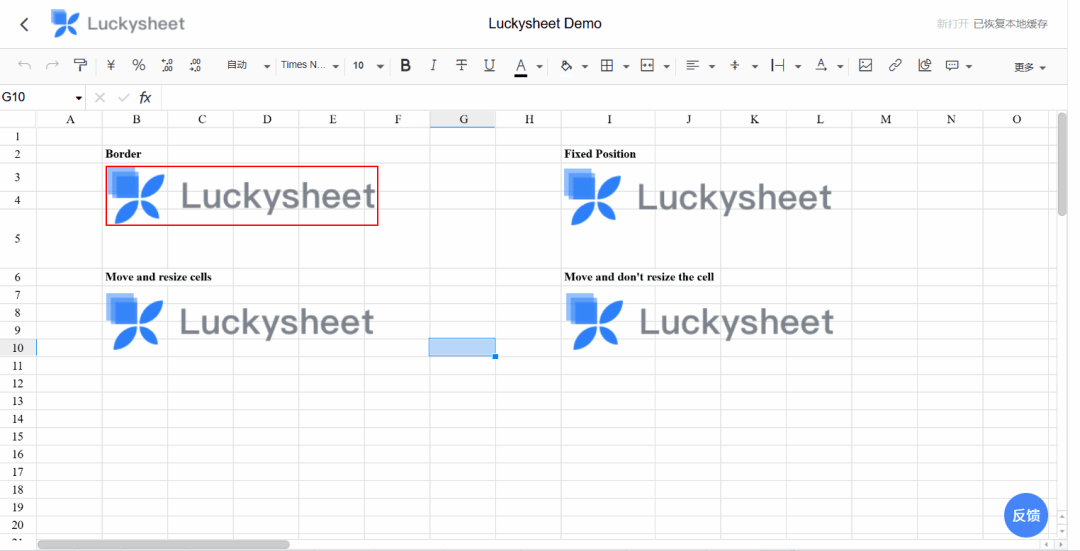This screenshot has width=1080, height=551.
Task: Click vertical align icon
Action: pos(735,65)
